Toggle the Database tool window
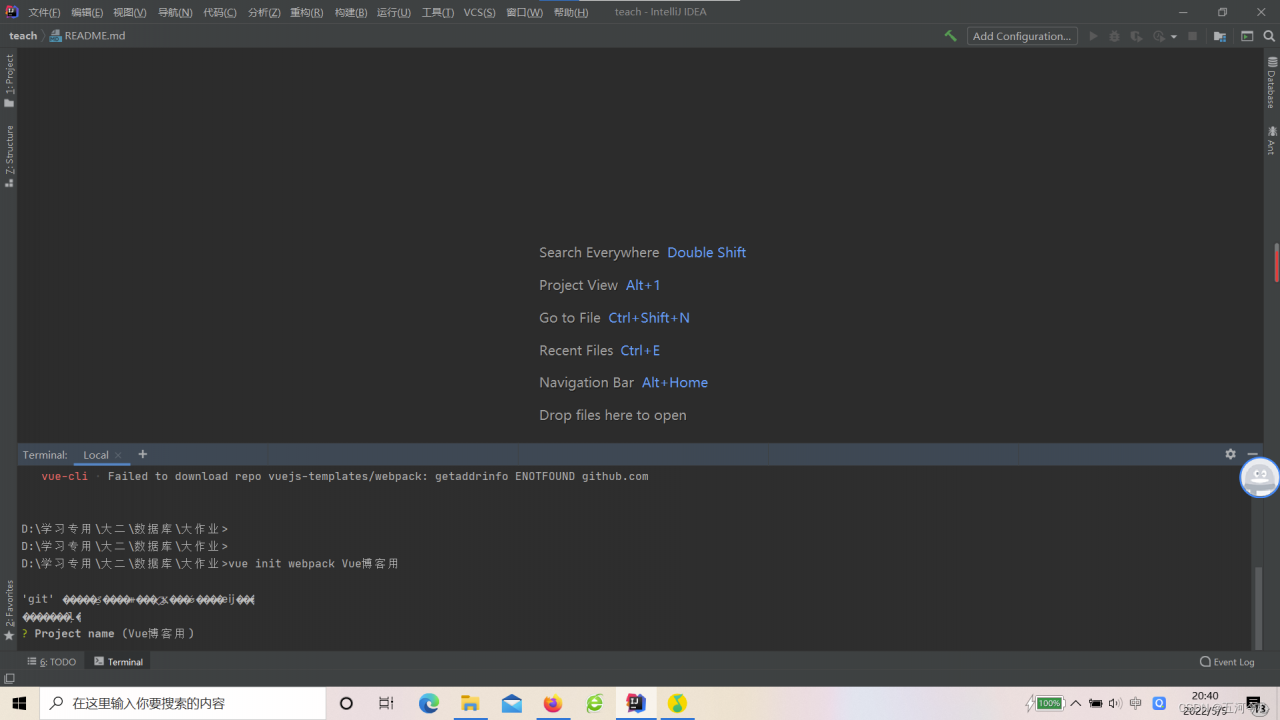 tap(1271, 83)
